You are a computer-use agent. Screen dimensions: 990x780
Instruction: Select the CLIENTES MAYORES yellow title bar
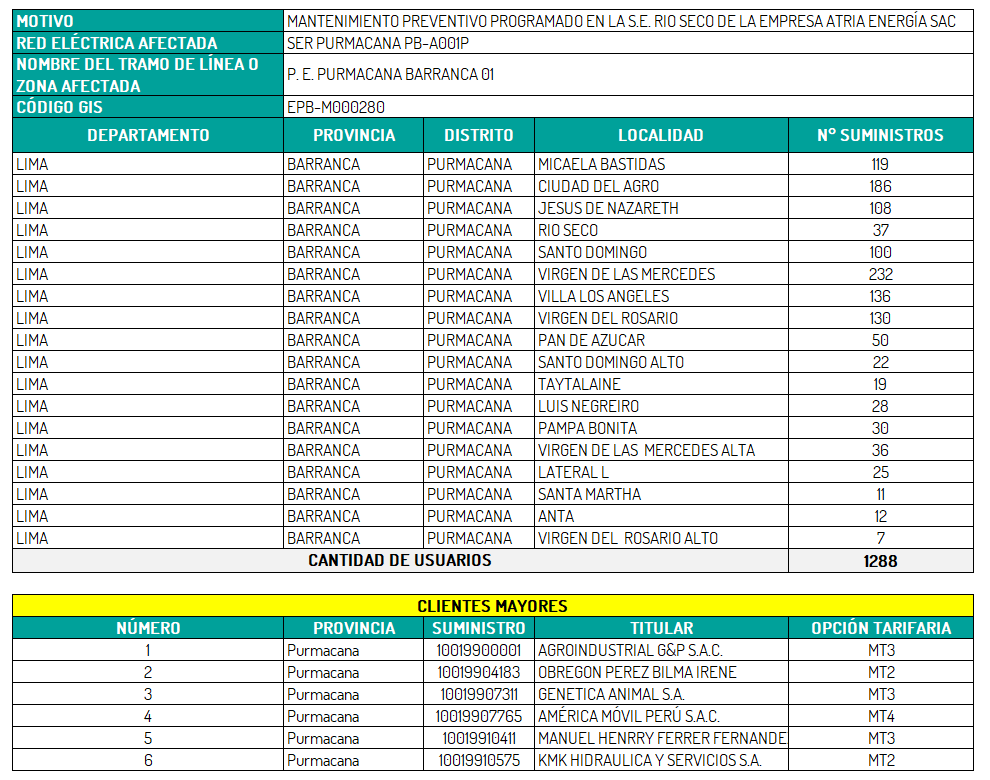[x=492, y=606]
